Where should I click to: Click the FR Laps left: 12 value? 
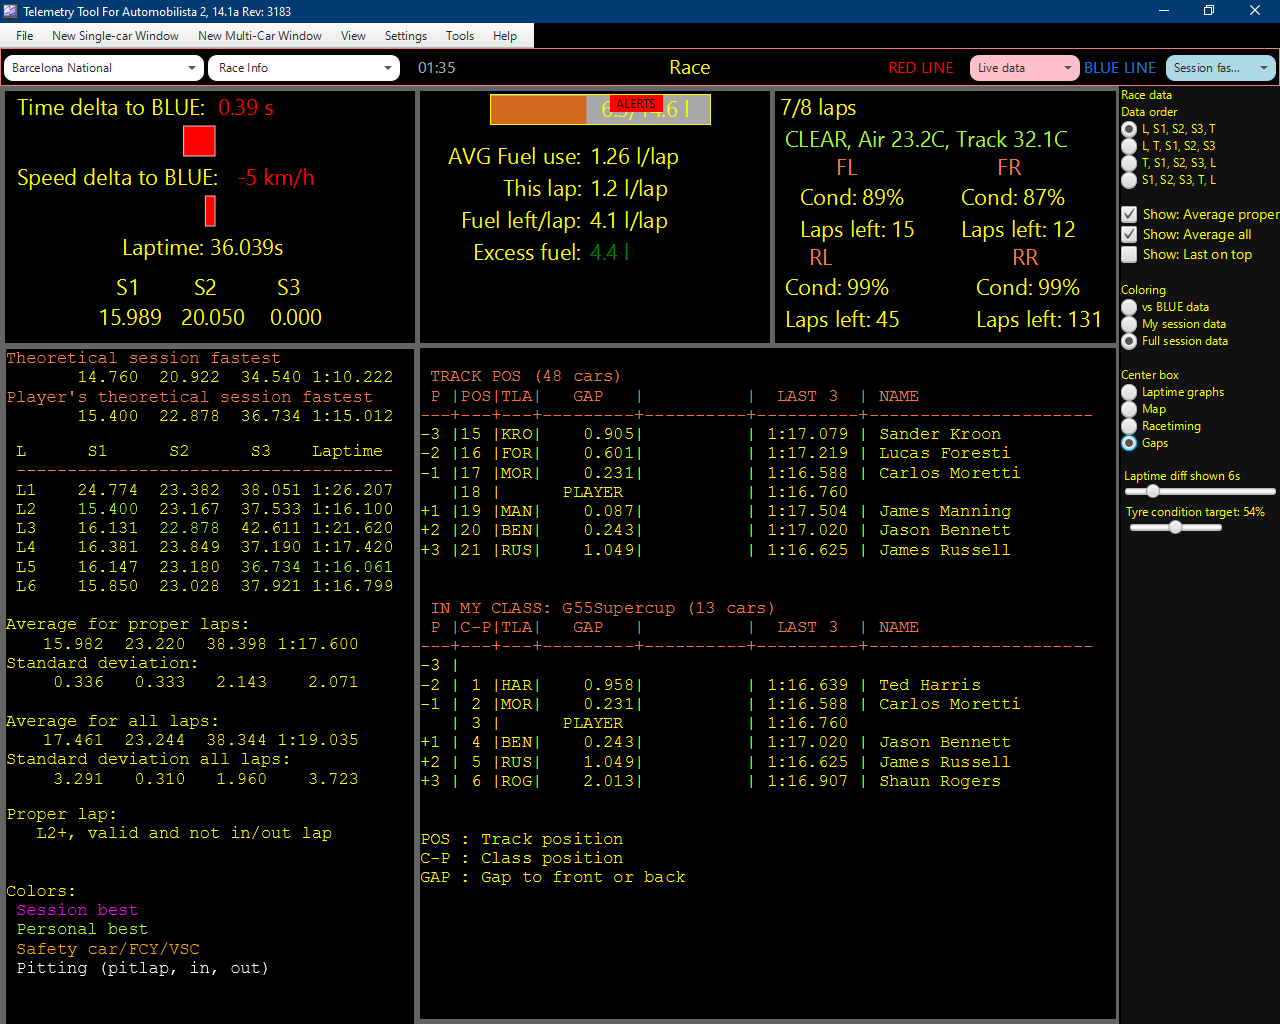[1018, 230]
